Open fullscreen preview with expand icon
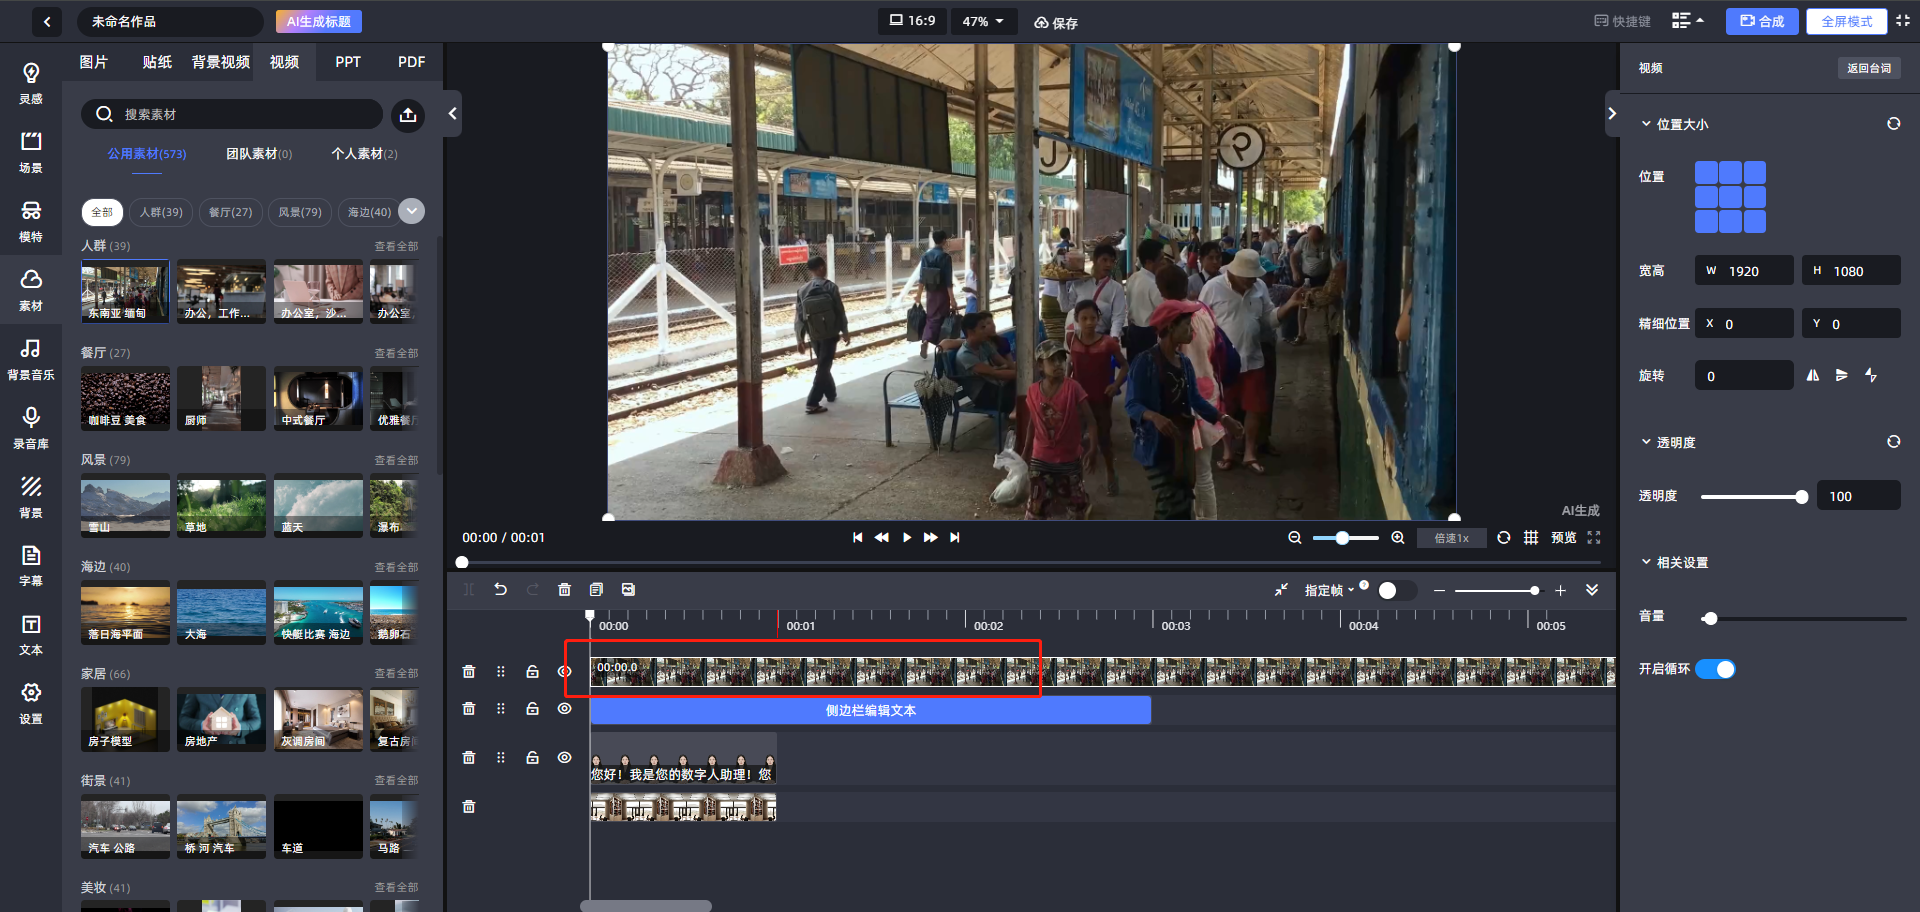This screenshot has height=912, width=1920. click(x=1594, y=538)
